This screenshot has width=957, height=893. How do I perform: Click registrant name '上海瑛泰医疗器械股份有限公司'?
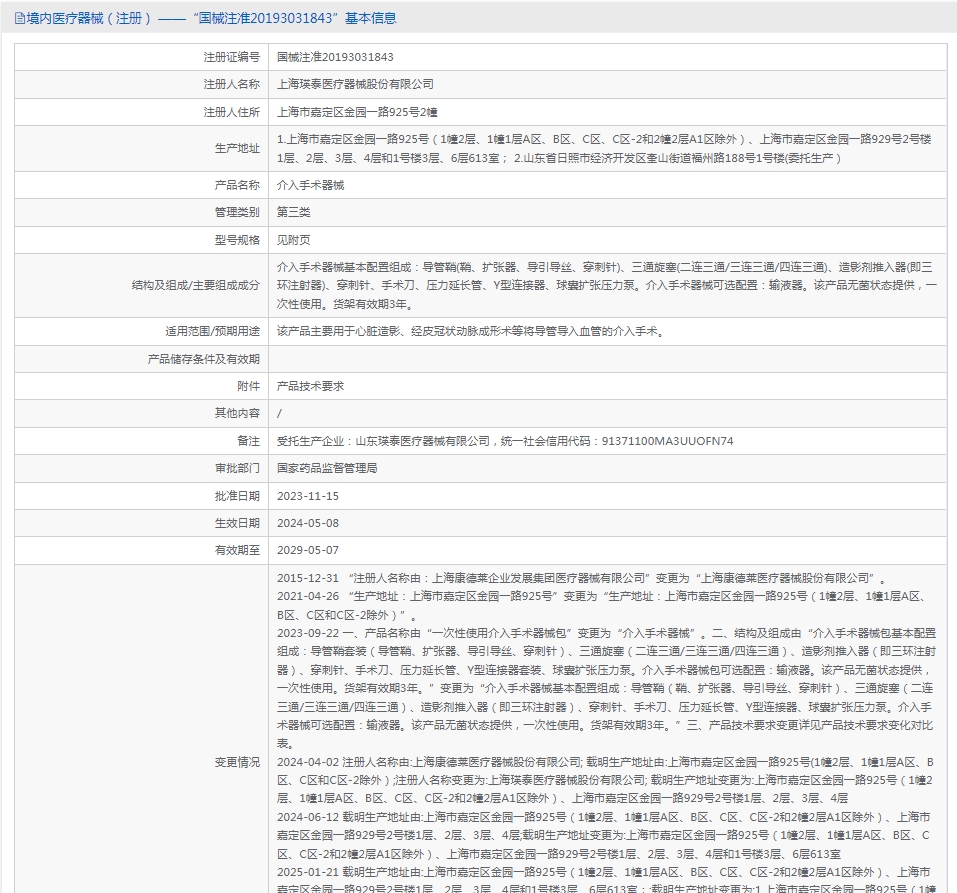point(355,84)
